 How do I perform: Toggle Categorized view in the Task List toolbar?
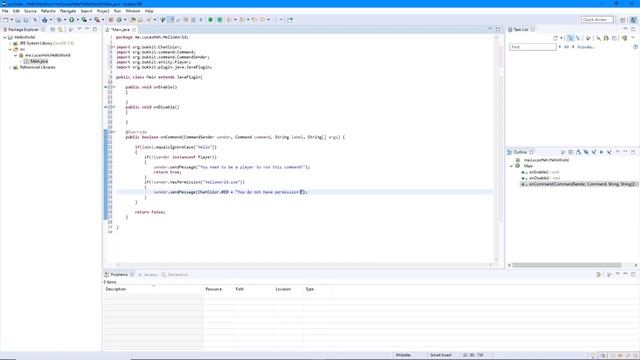tap(570, 38)
